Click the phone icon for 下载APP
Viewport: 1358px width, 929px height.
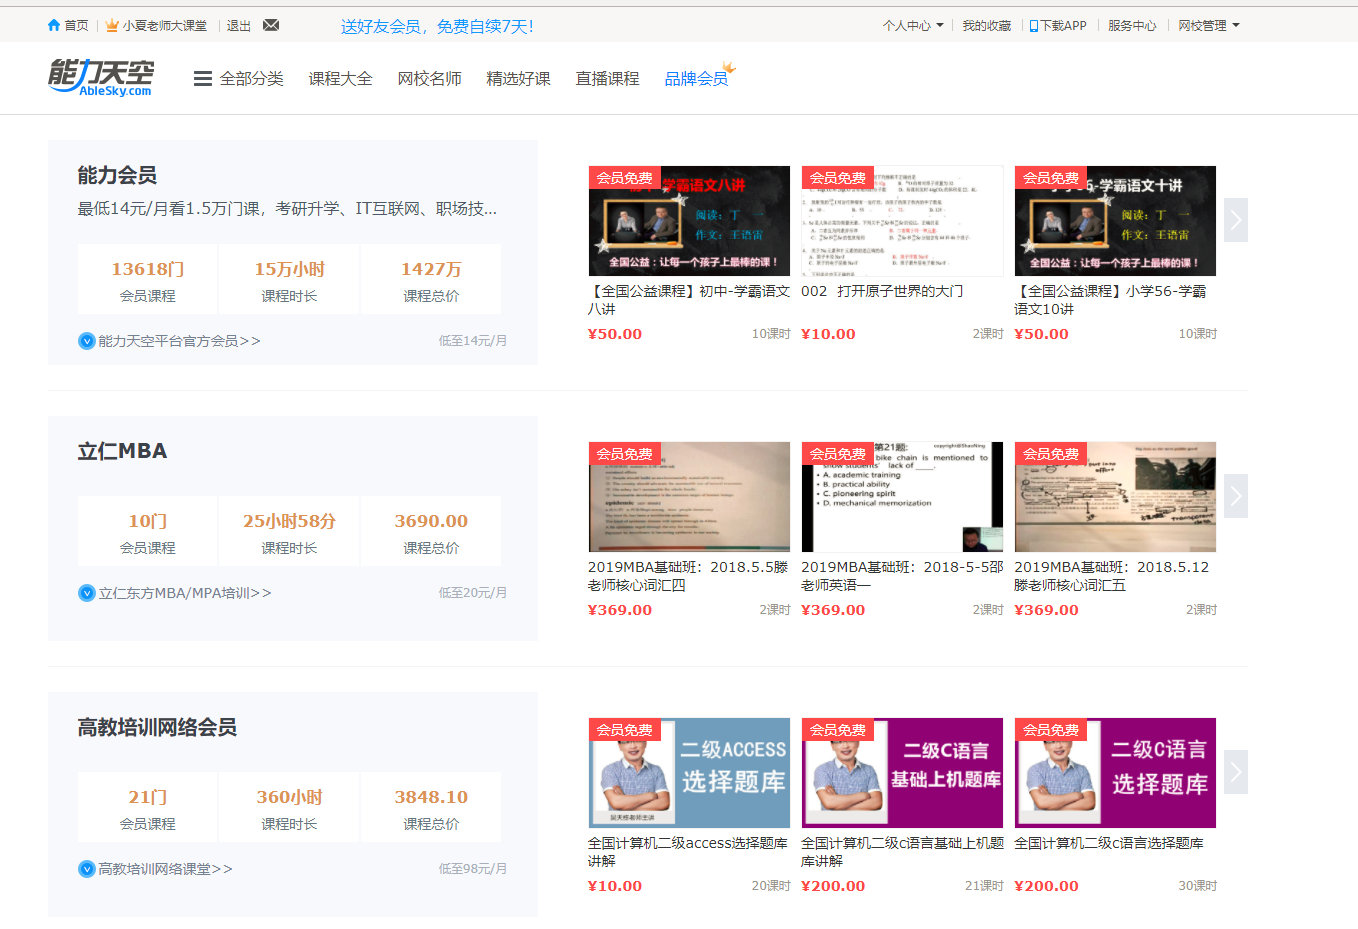pos(1034,26)
